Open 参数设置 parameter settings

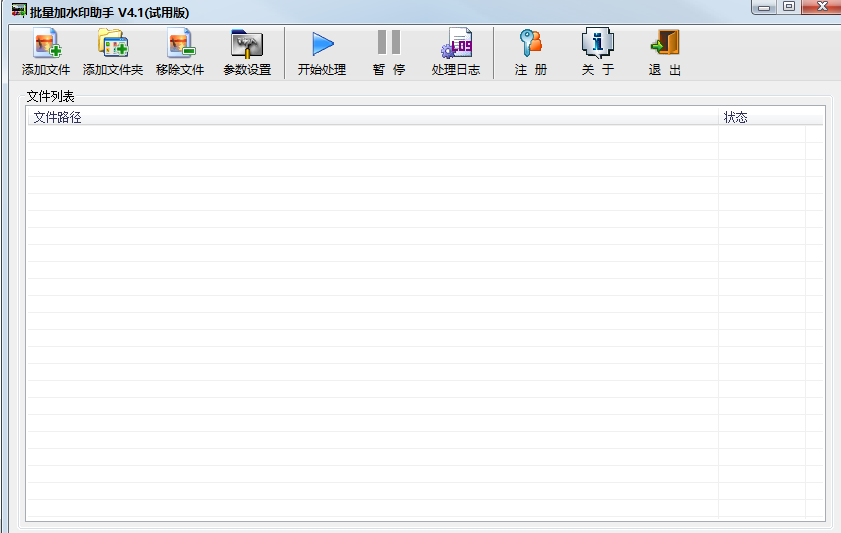(x=246, y=45)
